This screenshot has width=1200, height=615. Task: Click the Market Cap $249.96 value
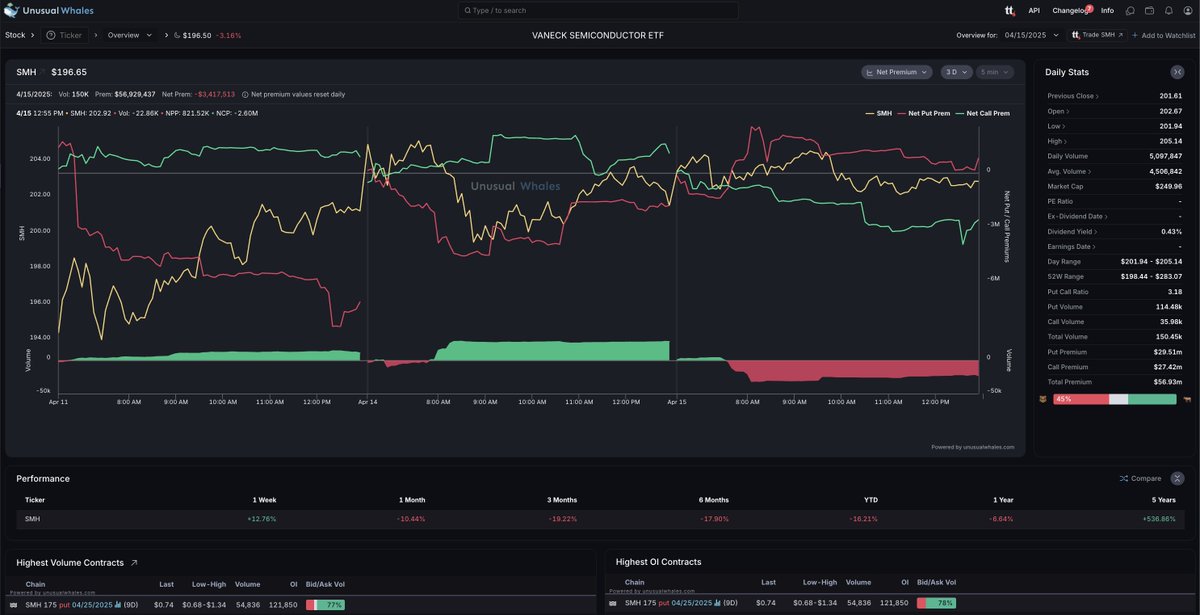pos(1169,186)
